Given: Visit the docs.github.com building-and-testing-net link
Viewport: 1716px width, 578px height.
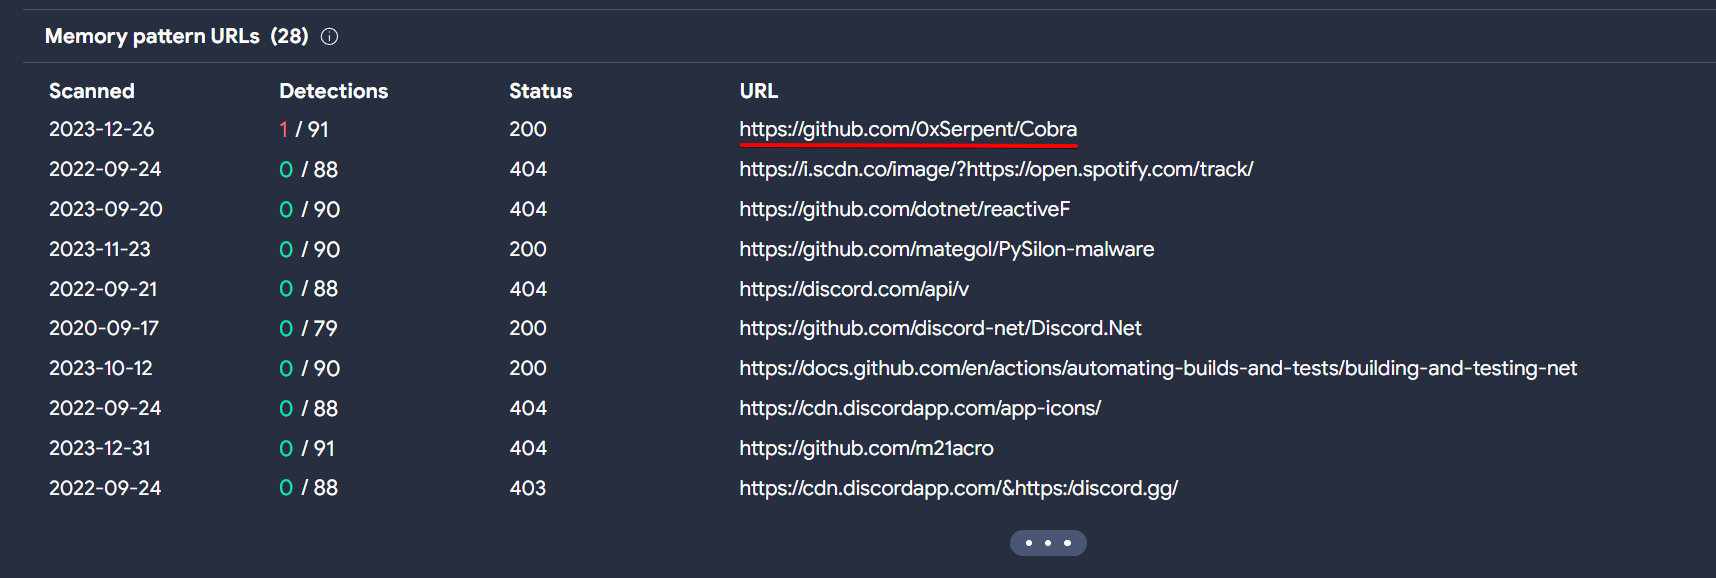Looking at the screenshot, I should (1157, 368).
